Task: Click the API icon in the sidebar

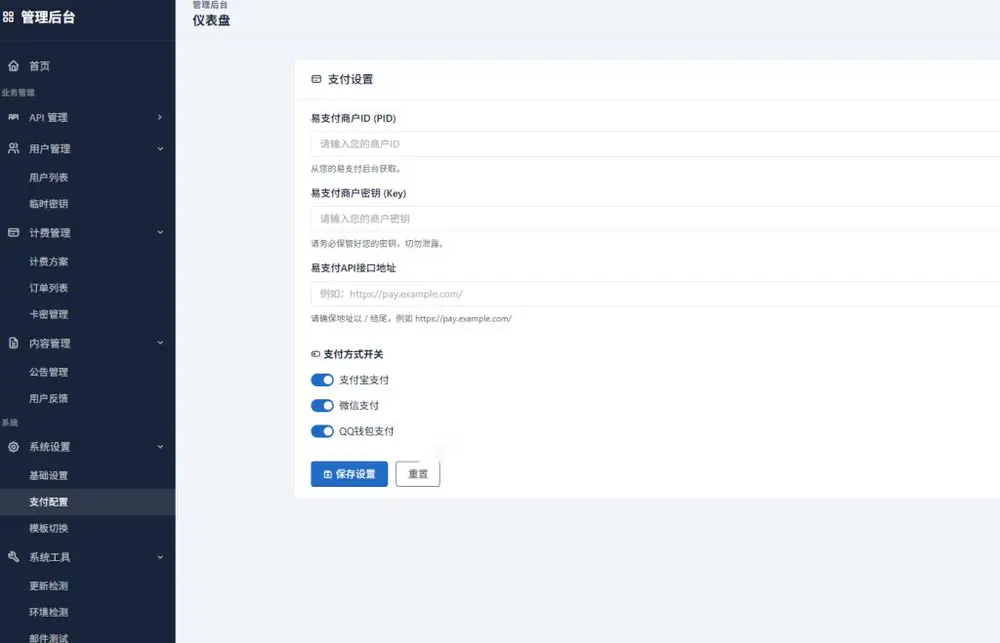Action: tap(13, 117)
